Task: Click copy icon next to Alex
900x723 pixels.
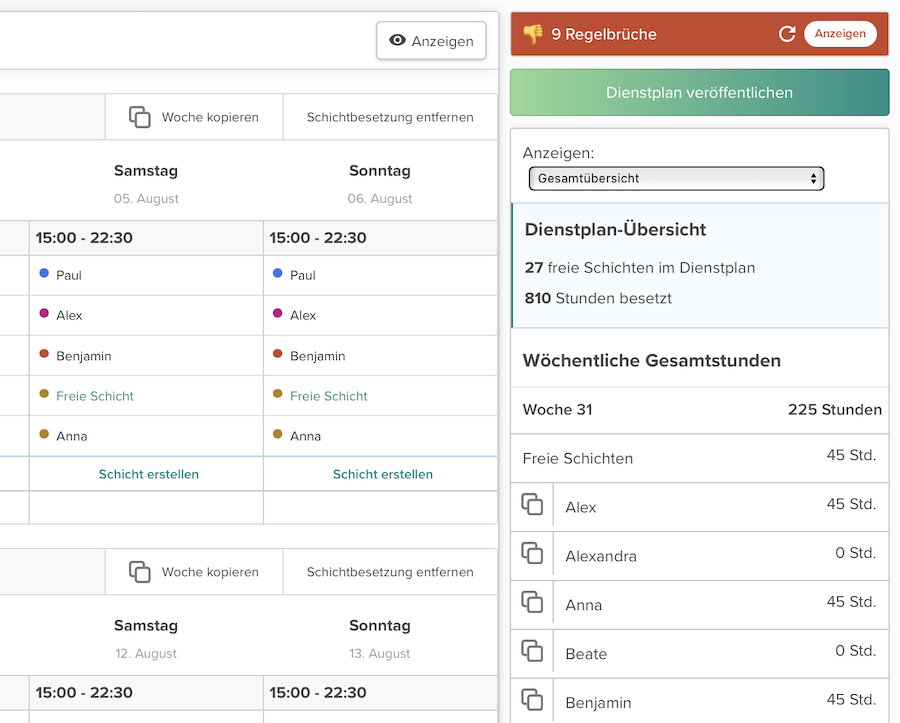Action: click(532, 505)
